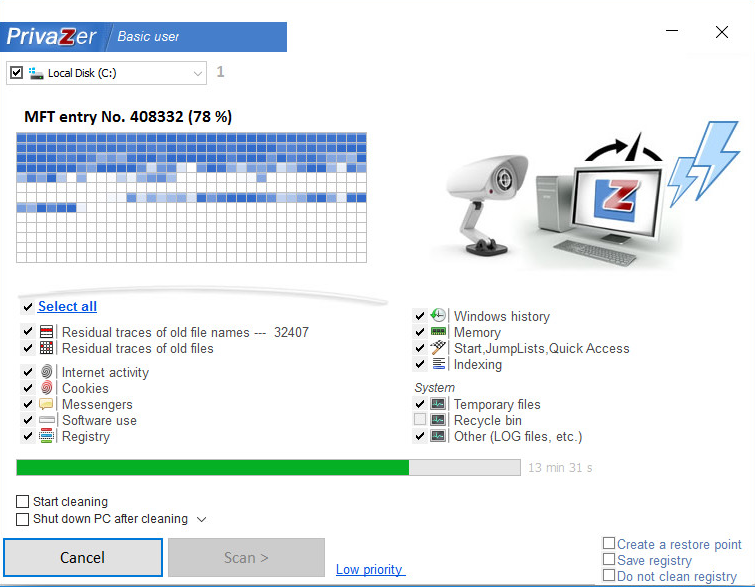The height and width of the screenshot is (587, 755).
Task: Uncheck the Internet activity checkbox
Action: click(x=27, y=372)
